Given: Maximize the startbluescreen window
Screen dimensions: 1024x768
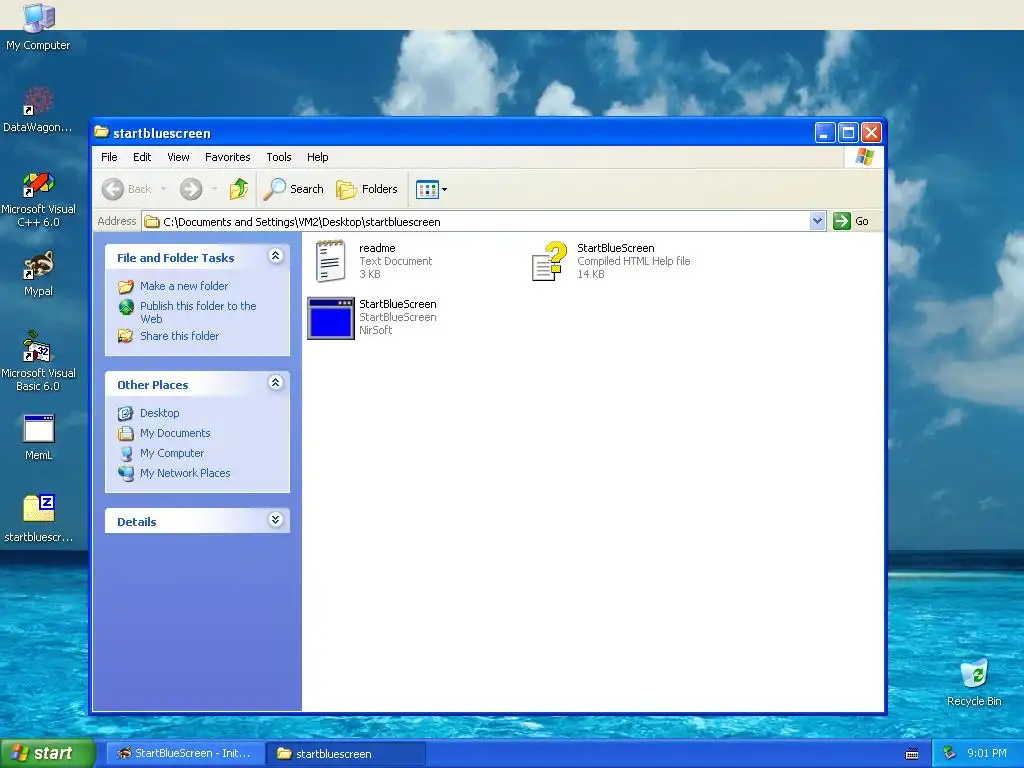Looking at the screenshot, I should pos(848,133).
